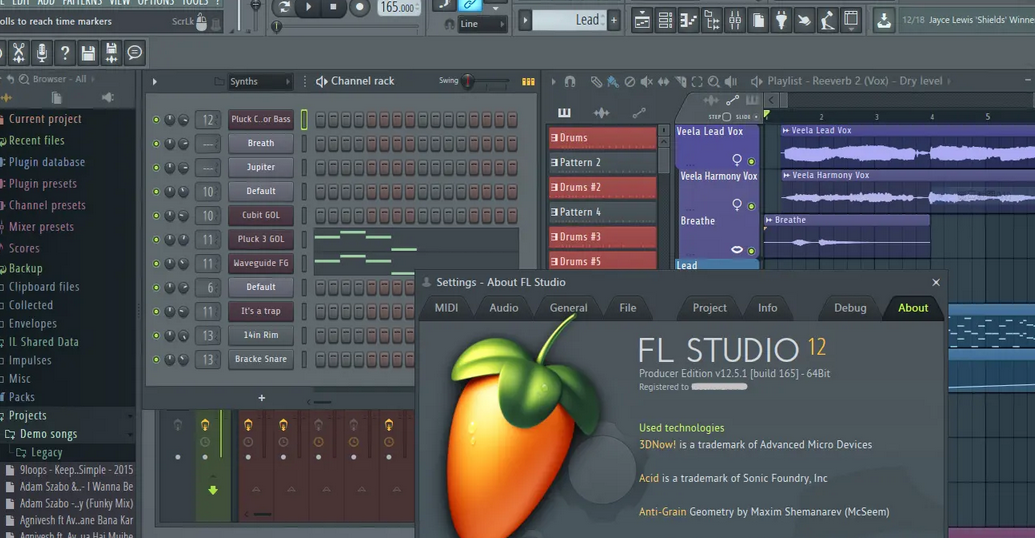Click the graph editor icon in Channel rack
Viewport: 1035px width, 538px height.
click(528, 81)
